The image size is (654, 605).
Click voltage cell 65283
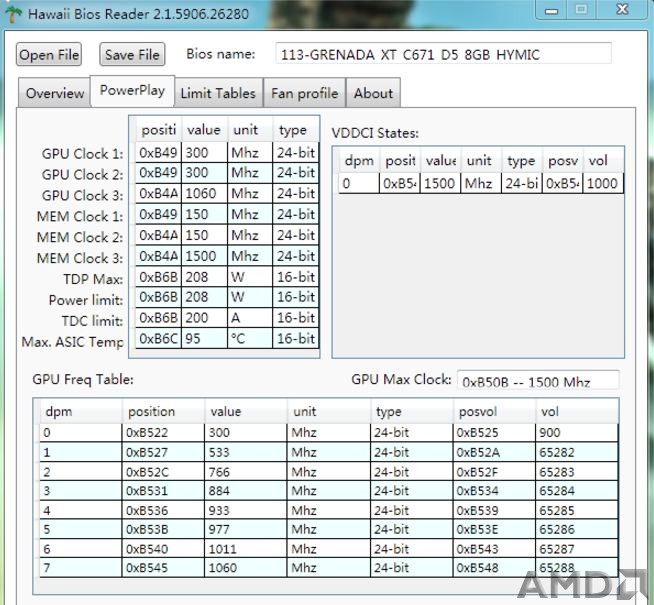coord(576,472)
